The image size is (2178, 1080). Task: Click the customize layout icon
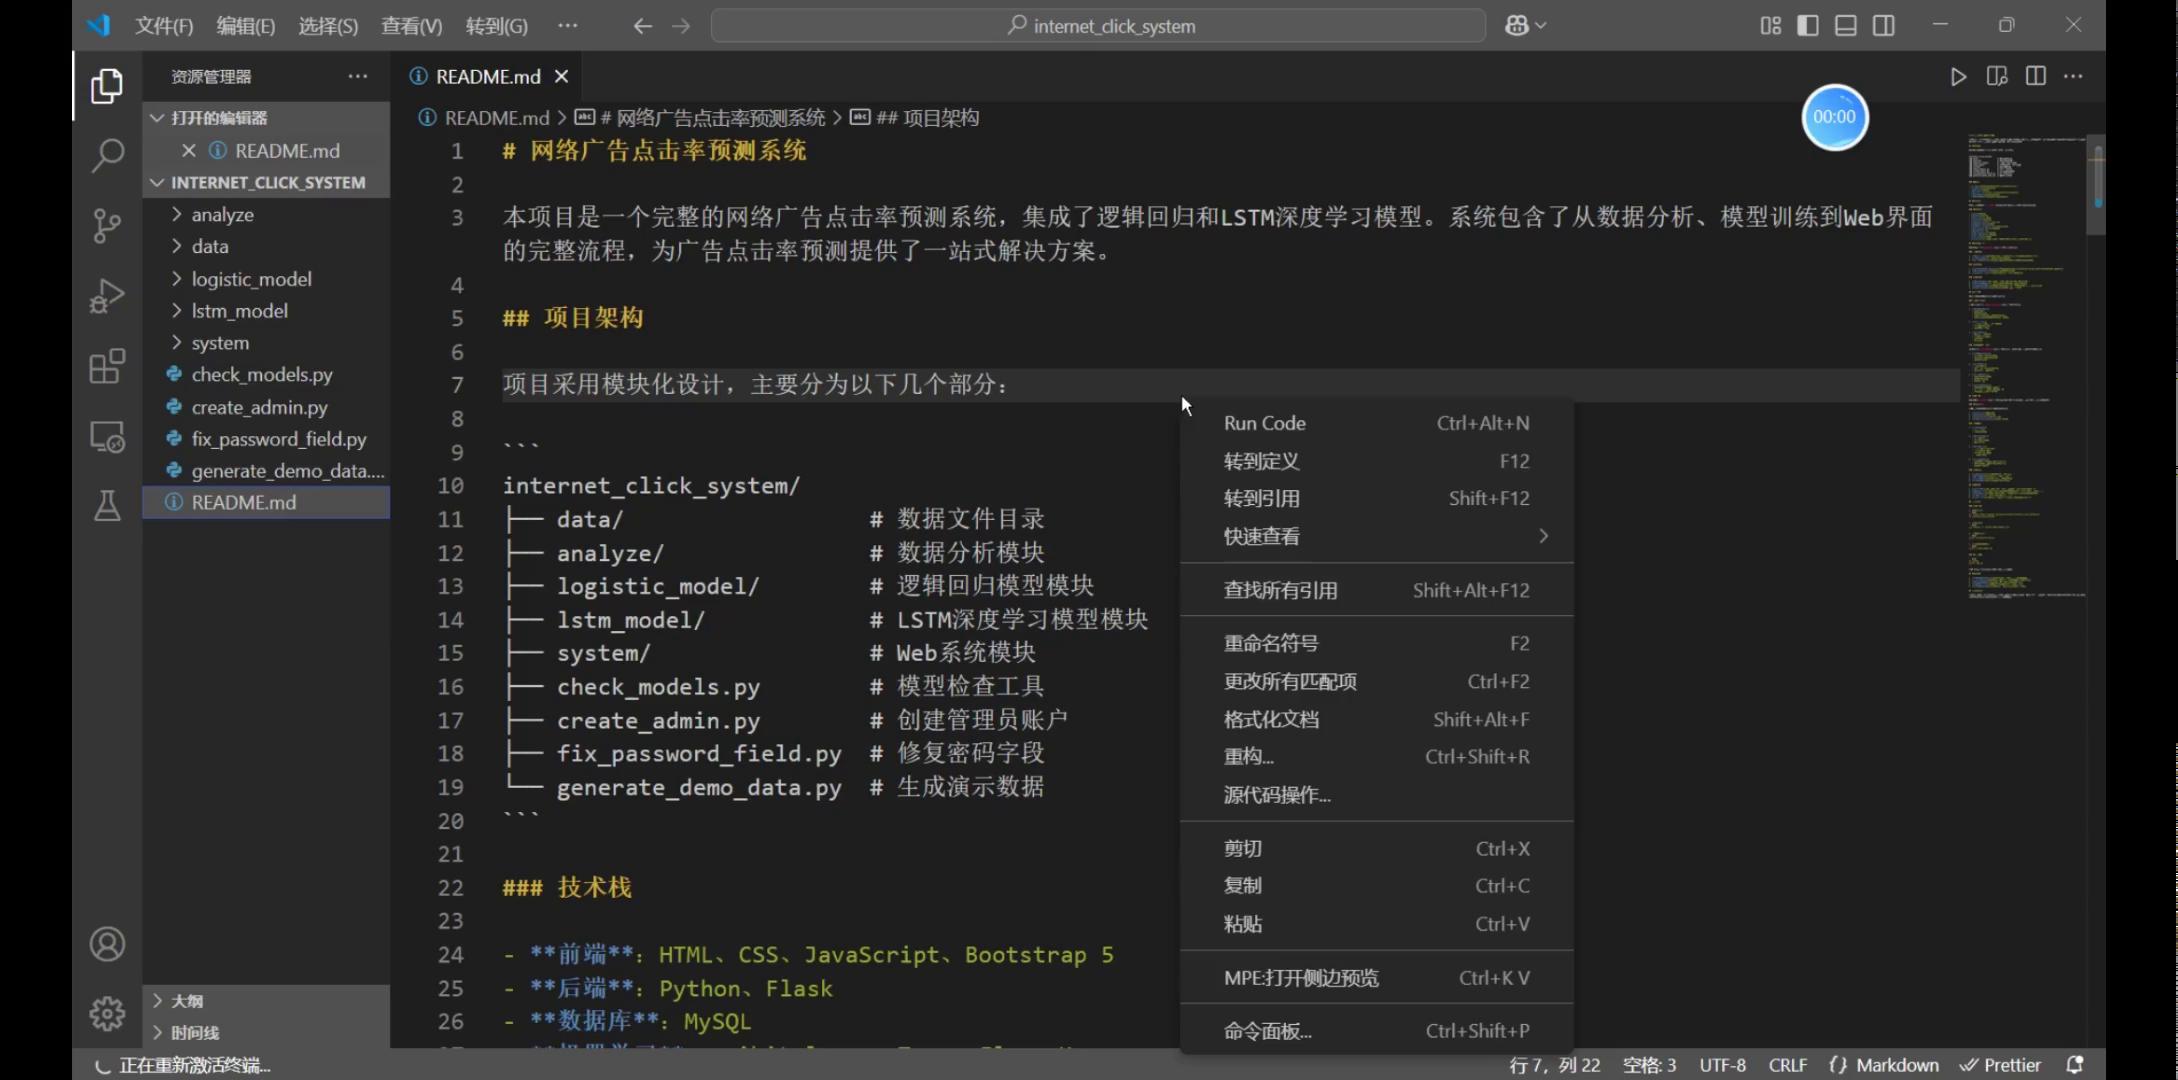click(x=1770, y=26)
